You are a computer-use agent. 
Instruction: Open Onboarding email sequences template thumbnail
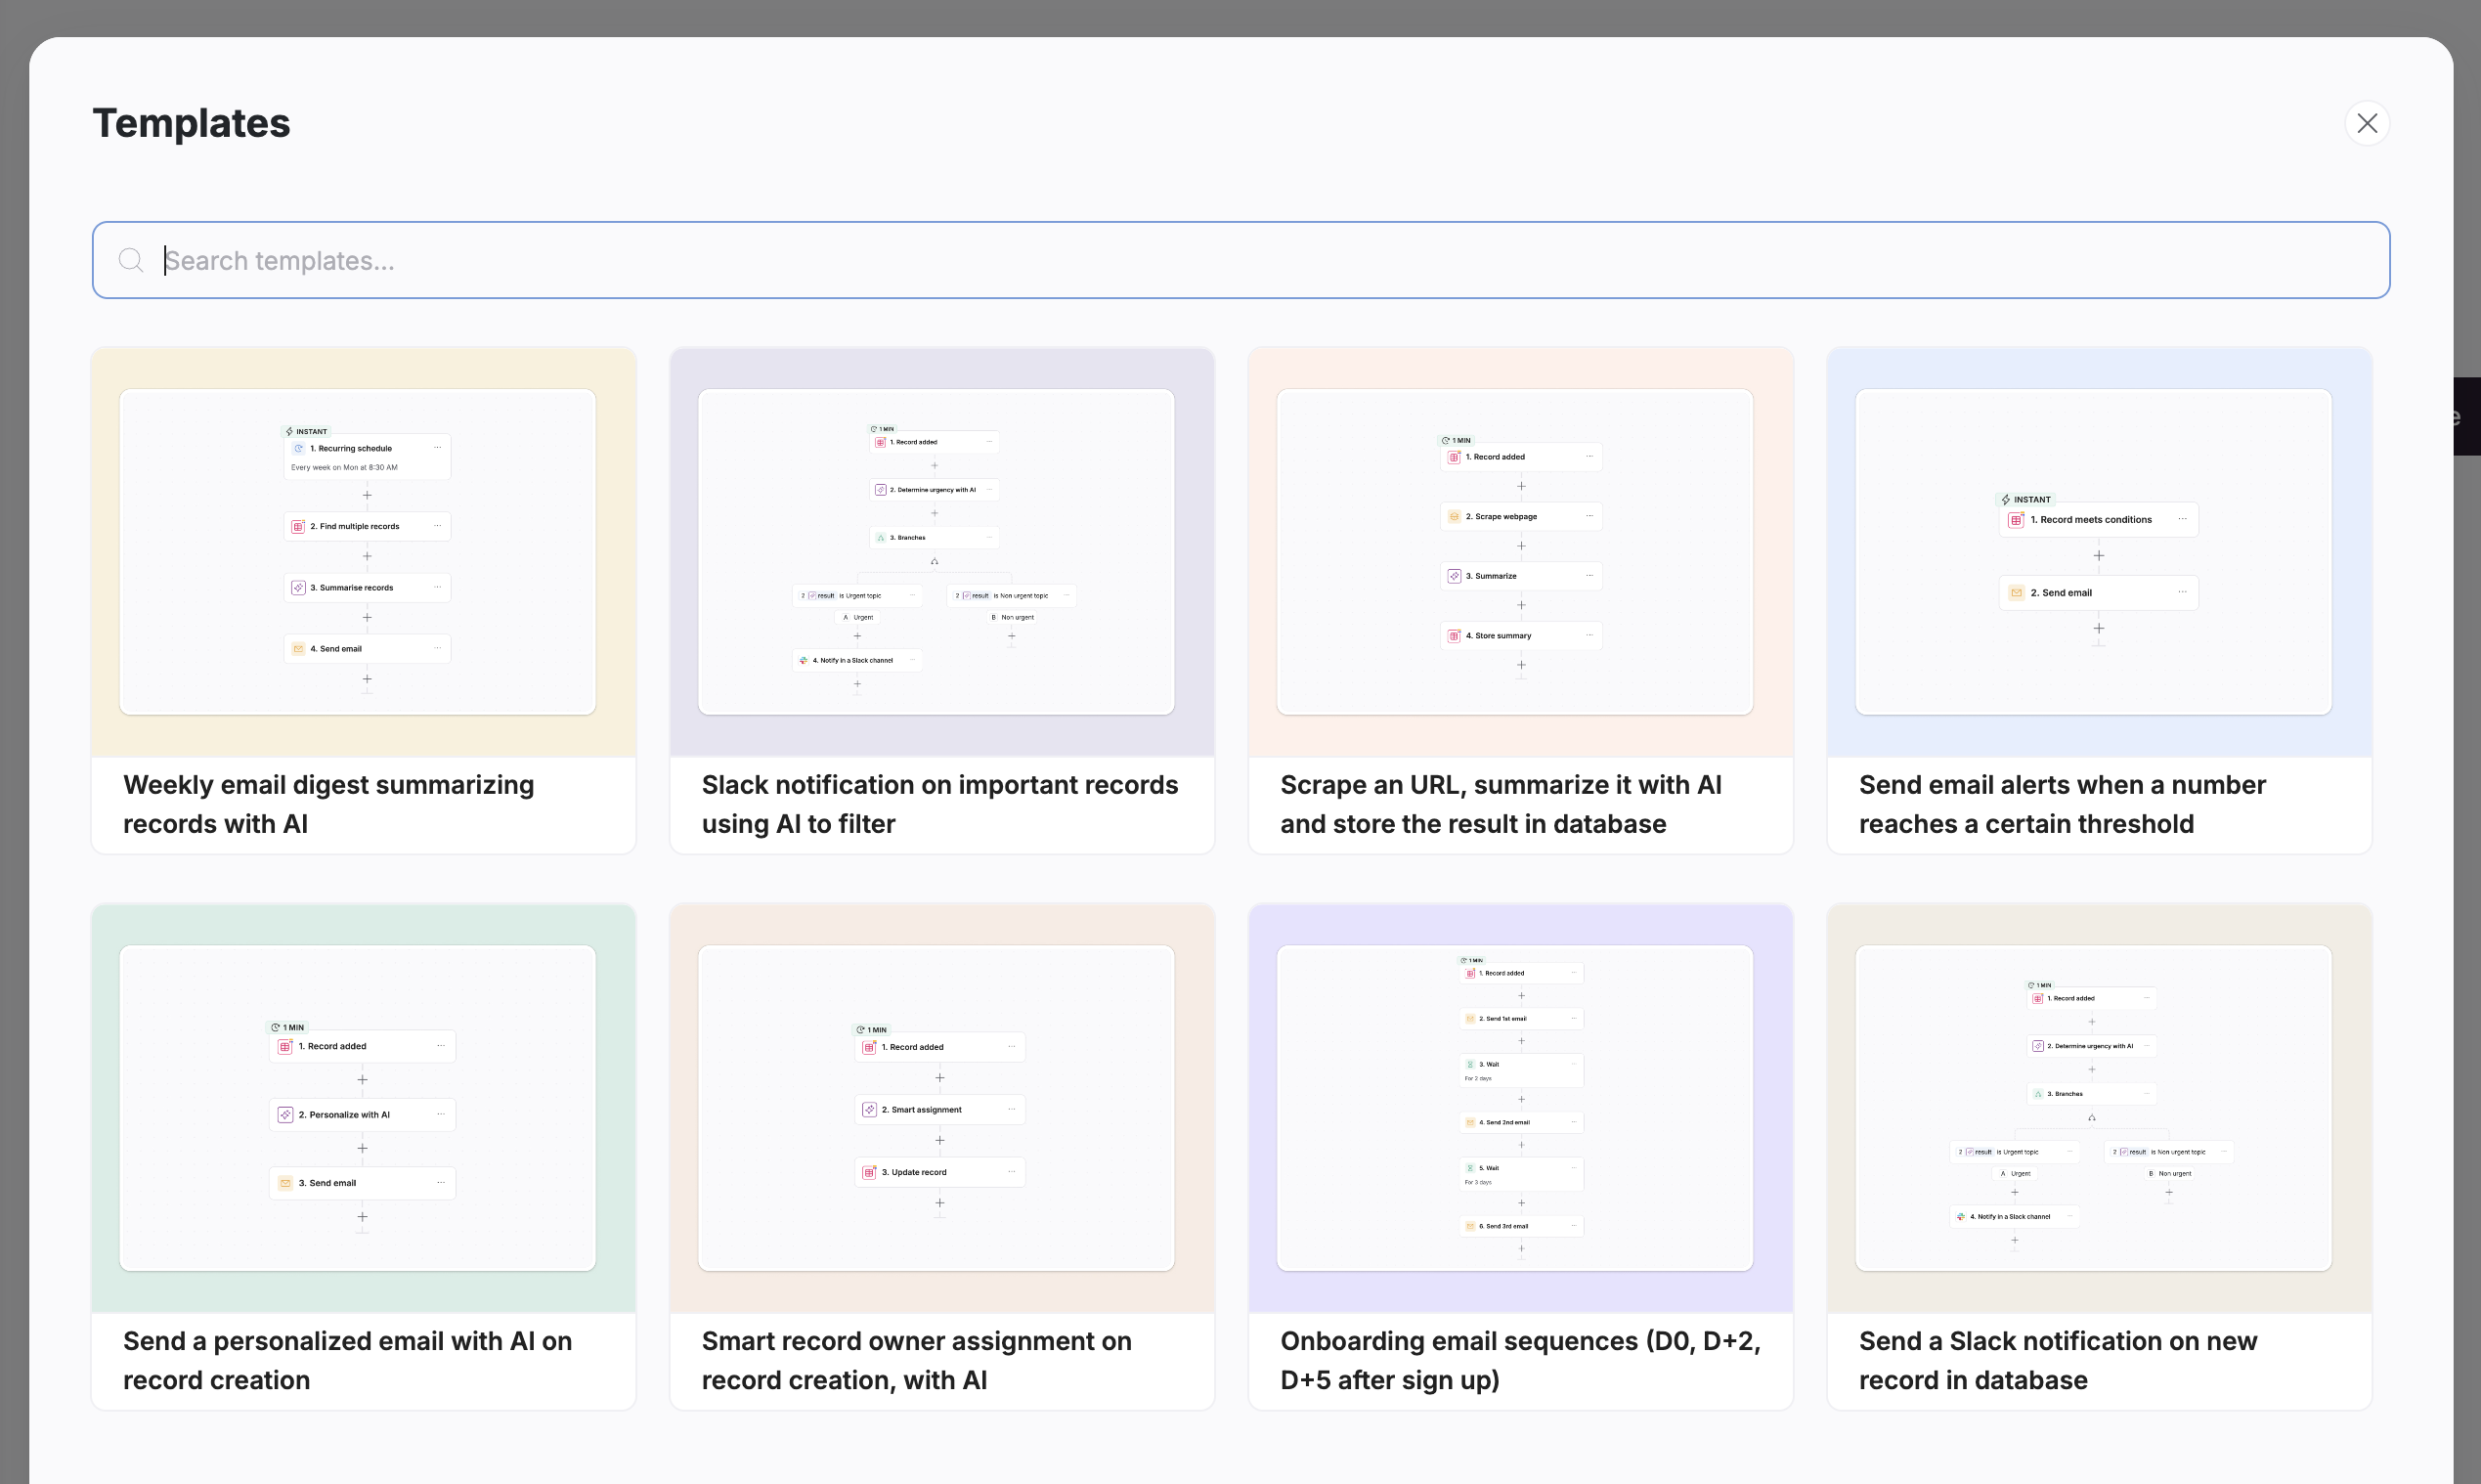click(1515, 1108)
